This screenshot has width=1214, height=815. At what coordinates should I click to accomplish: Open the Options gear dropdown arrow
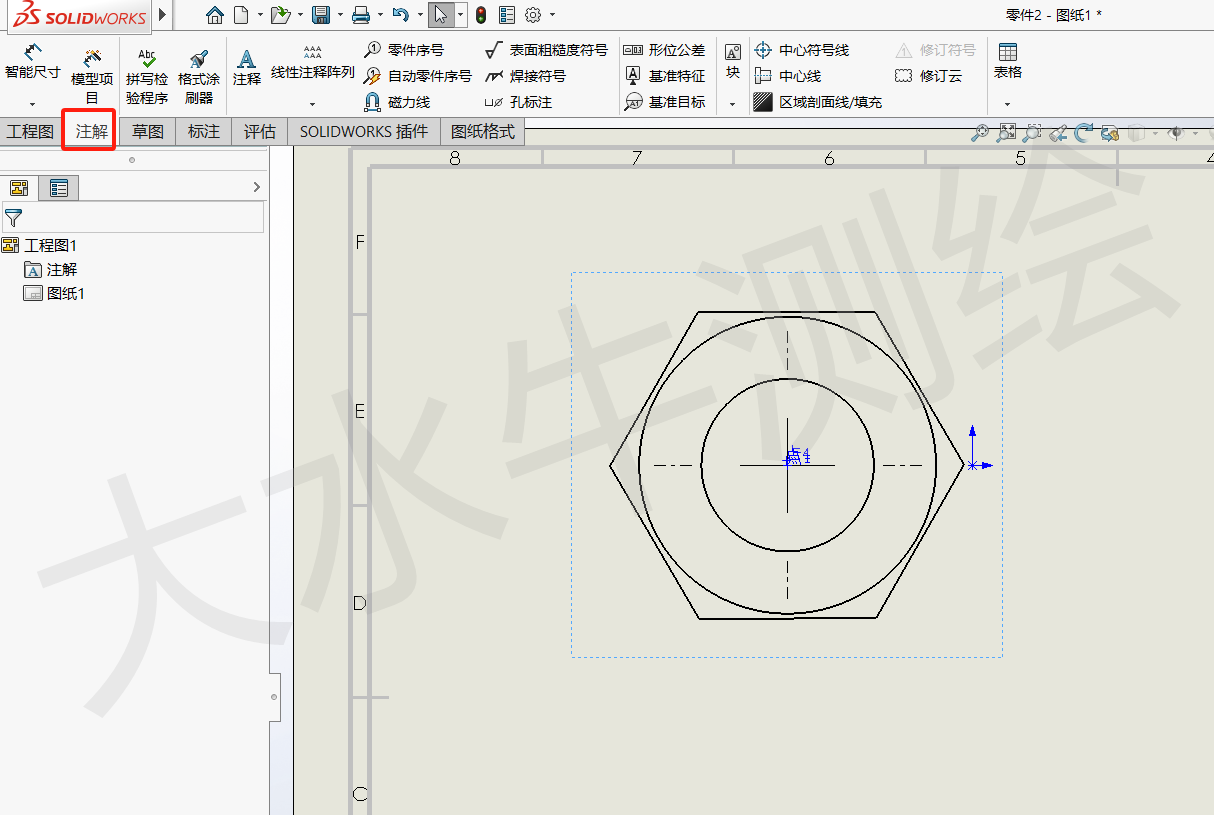pyautogui.click(x=552, y=15)
